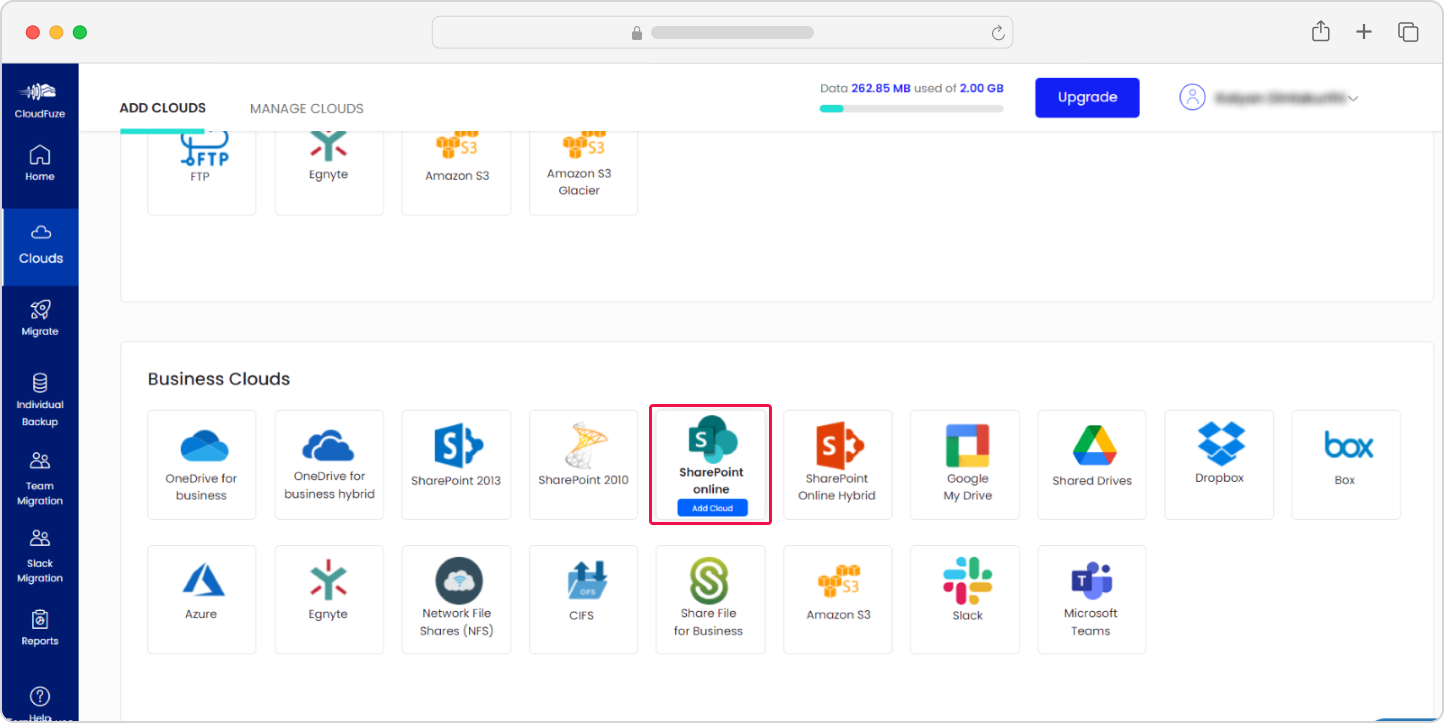Click the data usage progress bar
The width and height of the screenshot is (1444, 723).
[911, 108]
